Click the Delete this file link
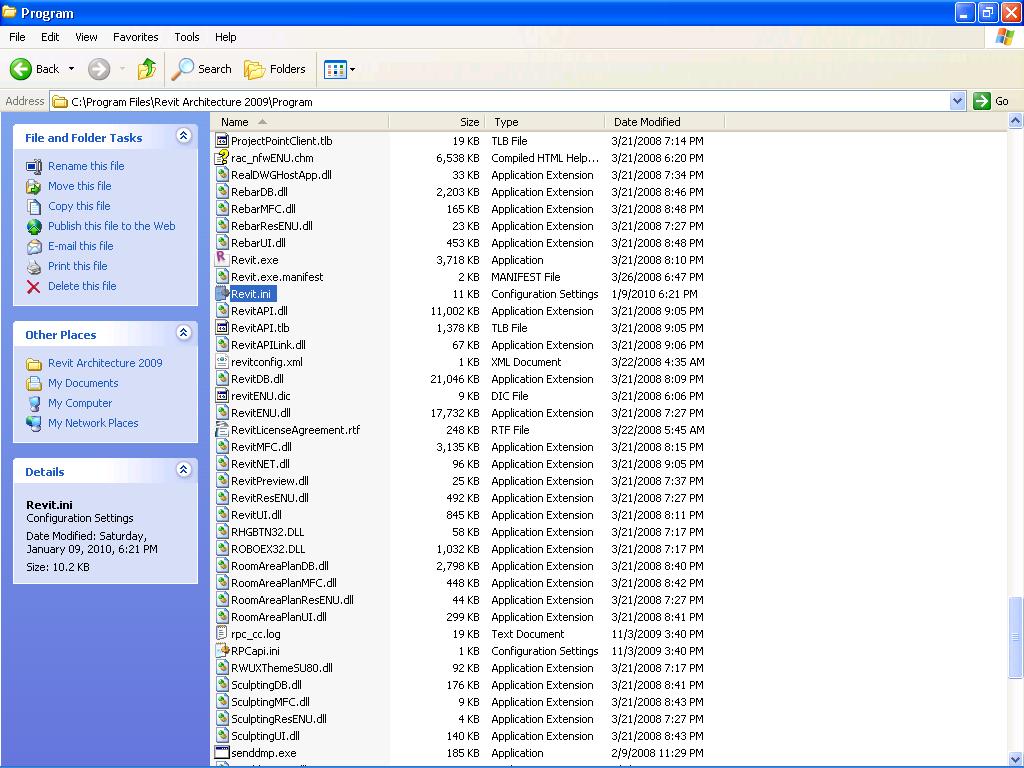 (82, 286)
